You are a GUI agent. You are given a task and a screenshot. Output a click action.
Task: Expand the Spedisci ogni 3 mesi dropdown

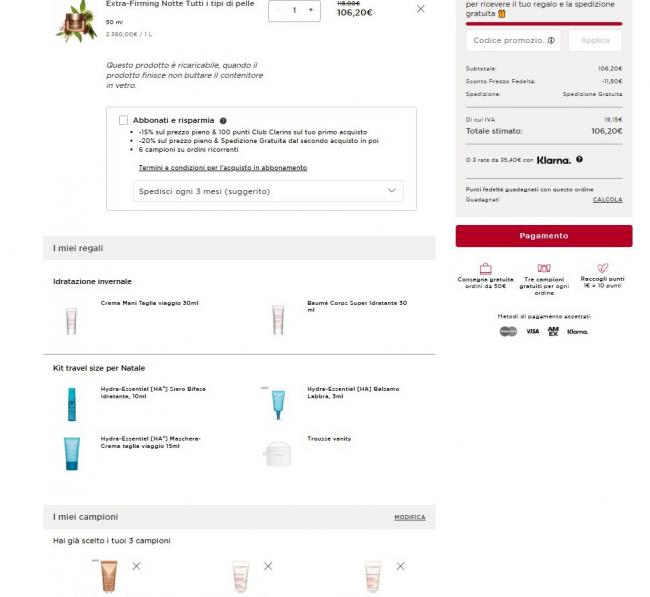[268, 191]
